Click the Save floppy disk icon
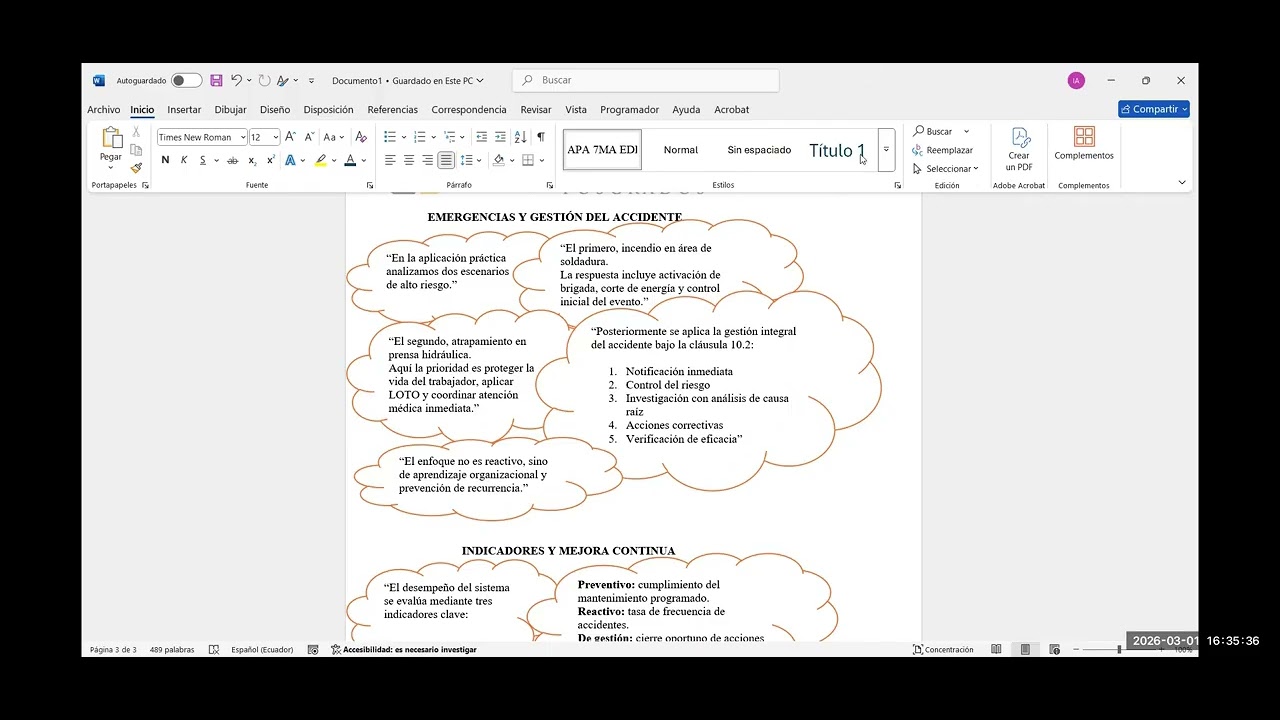 pyautogui.click(x=216, y=80)
